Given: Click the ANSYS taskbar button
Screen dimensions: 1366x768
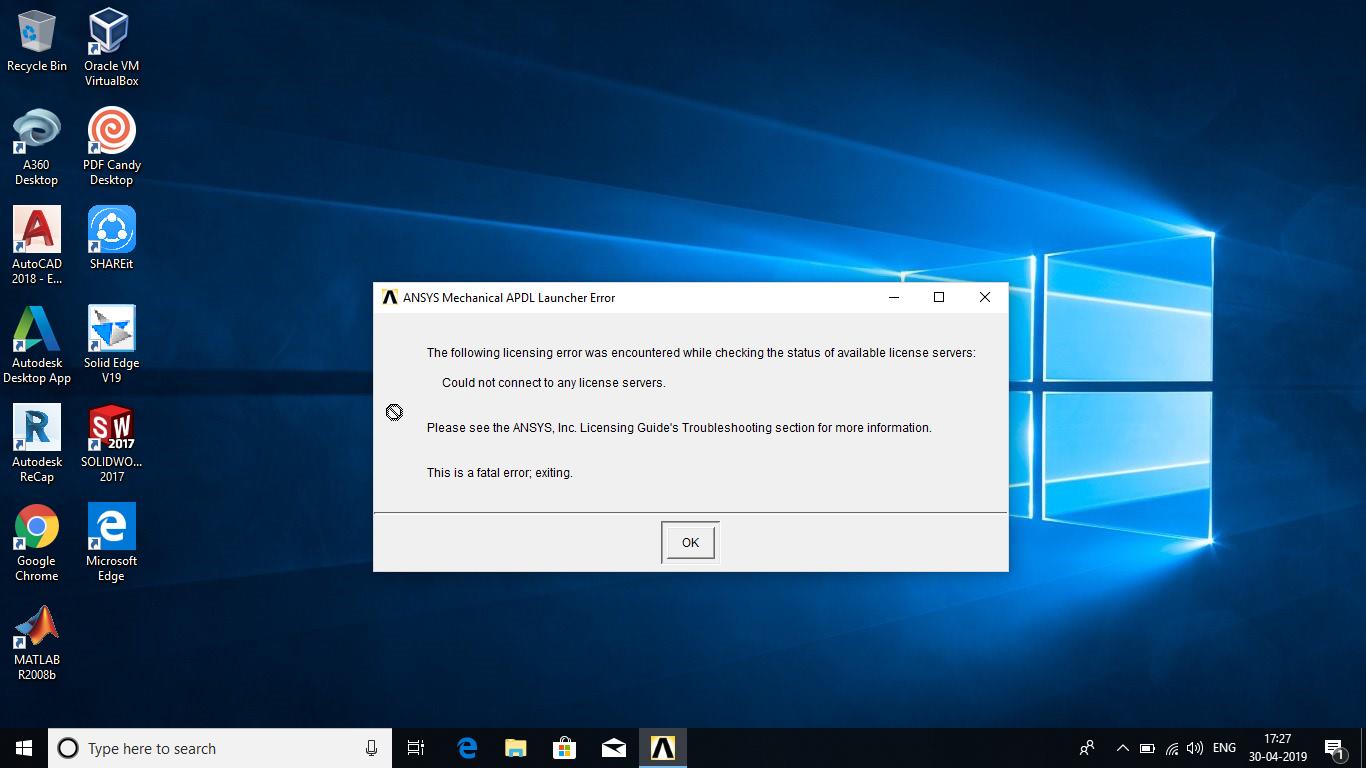Looking at the screenshot, I should pyautogui.click(x=663, y=748).
